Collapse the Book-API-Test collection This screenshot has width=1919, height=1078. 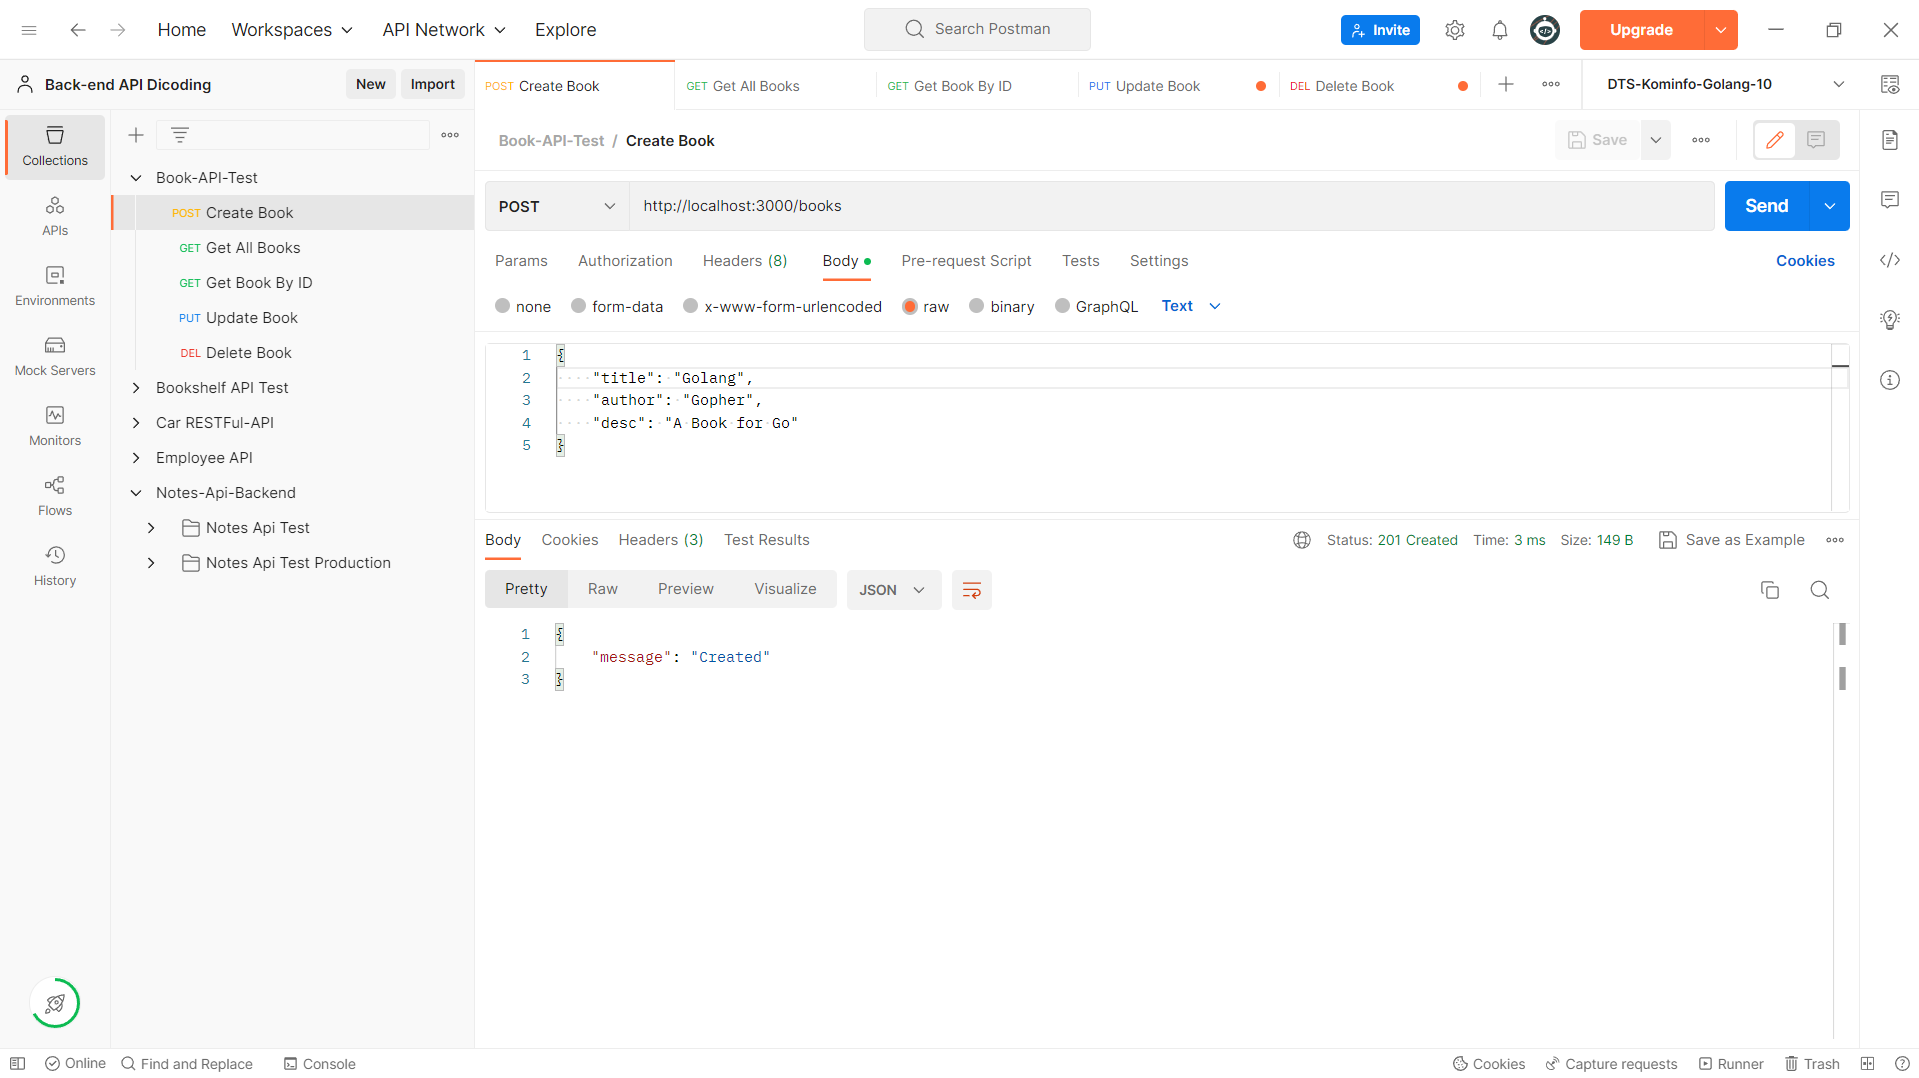point(137,177)
